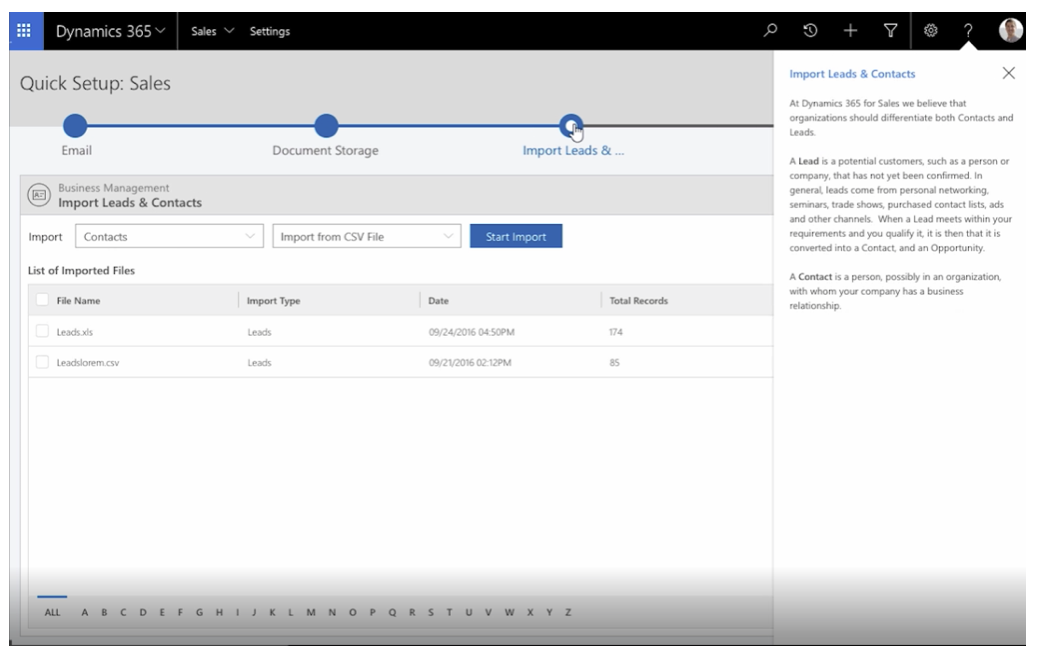Open the Sales menu dropdown
This screenshot has height=660, width=1039.
(x=212, y=31)
